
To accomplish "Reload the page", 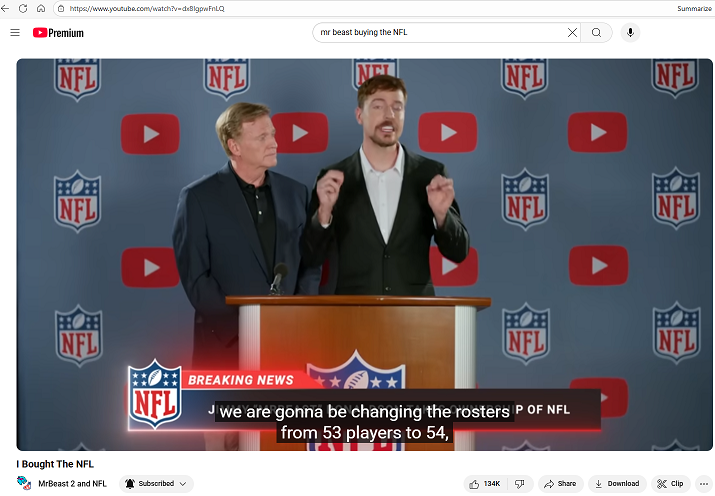I will click(x=23, y=8).
